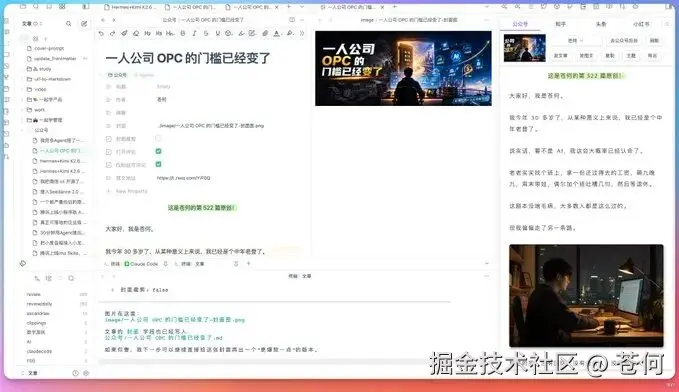This screenshot has width=679, height=392.
Task: Click the redo arrow in editor toolbar
Action: click(x=113, y=33)
